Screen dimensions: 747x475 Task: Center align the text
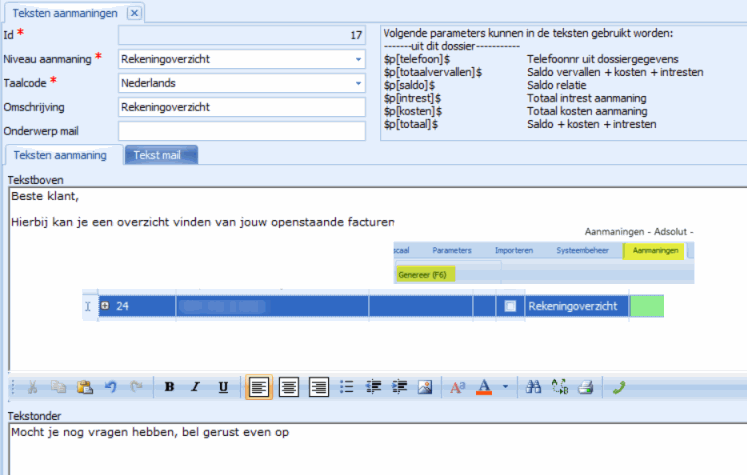(x=289, y=387)
